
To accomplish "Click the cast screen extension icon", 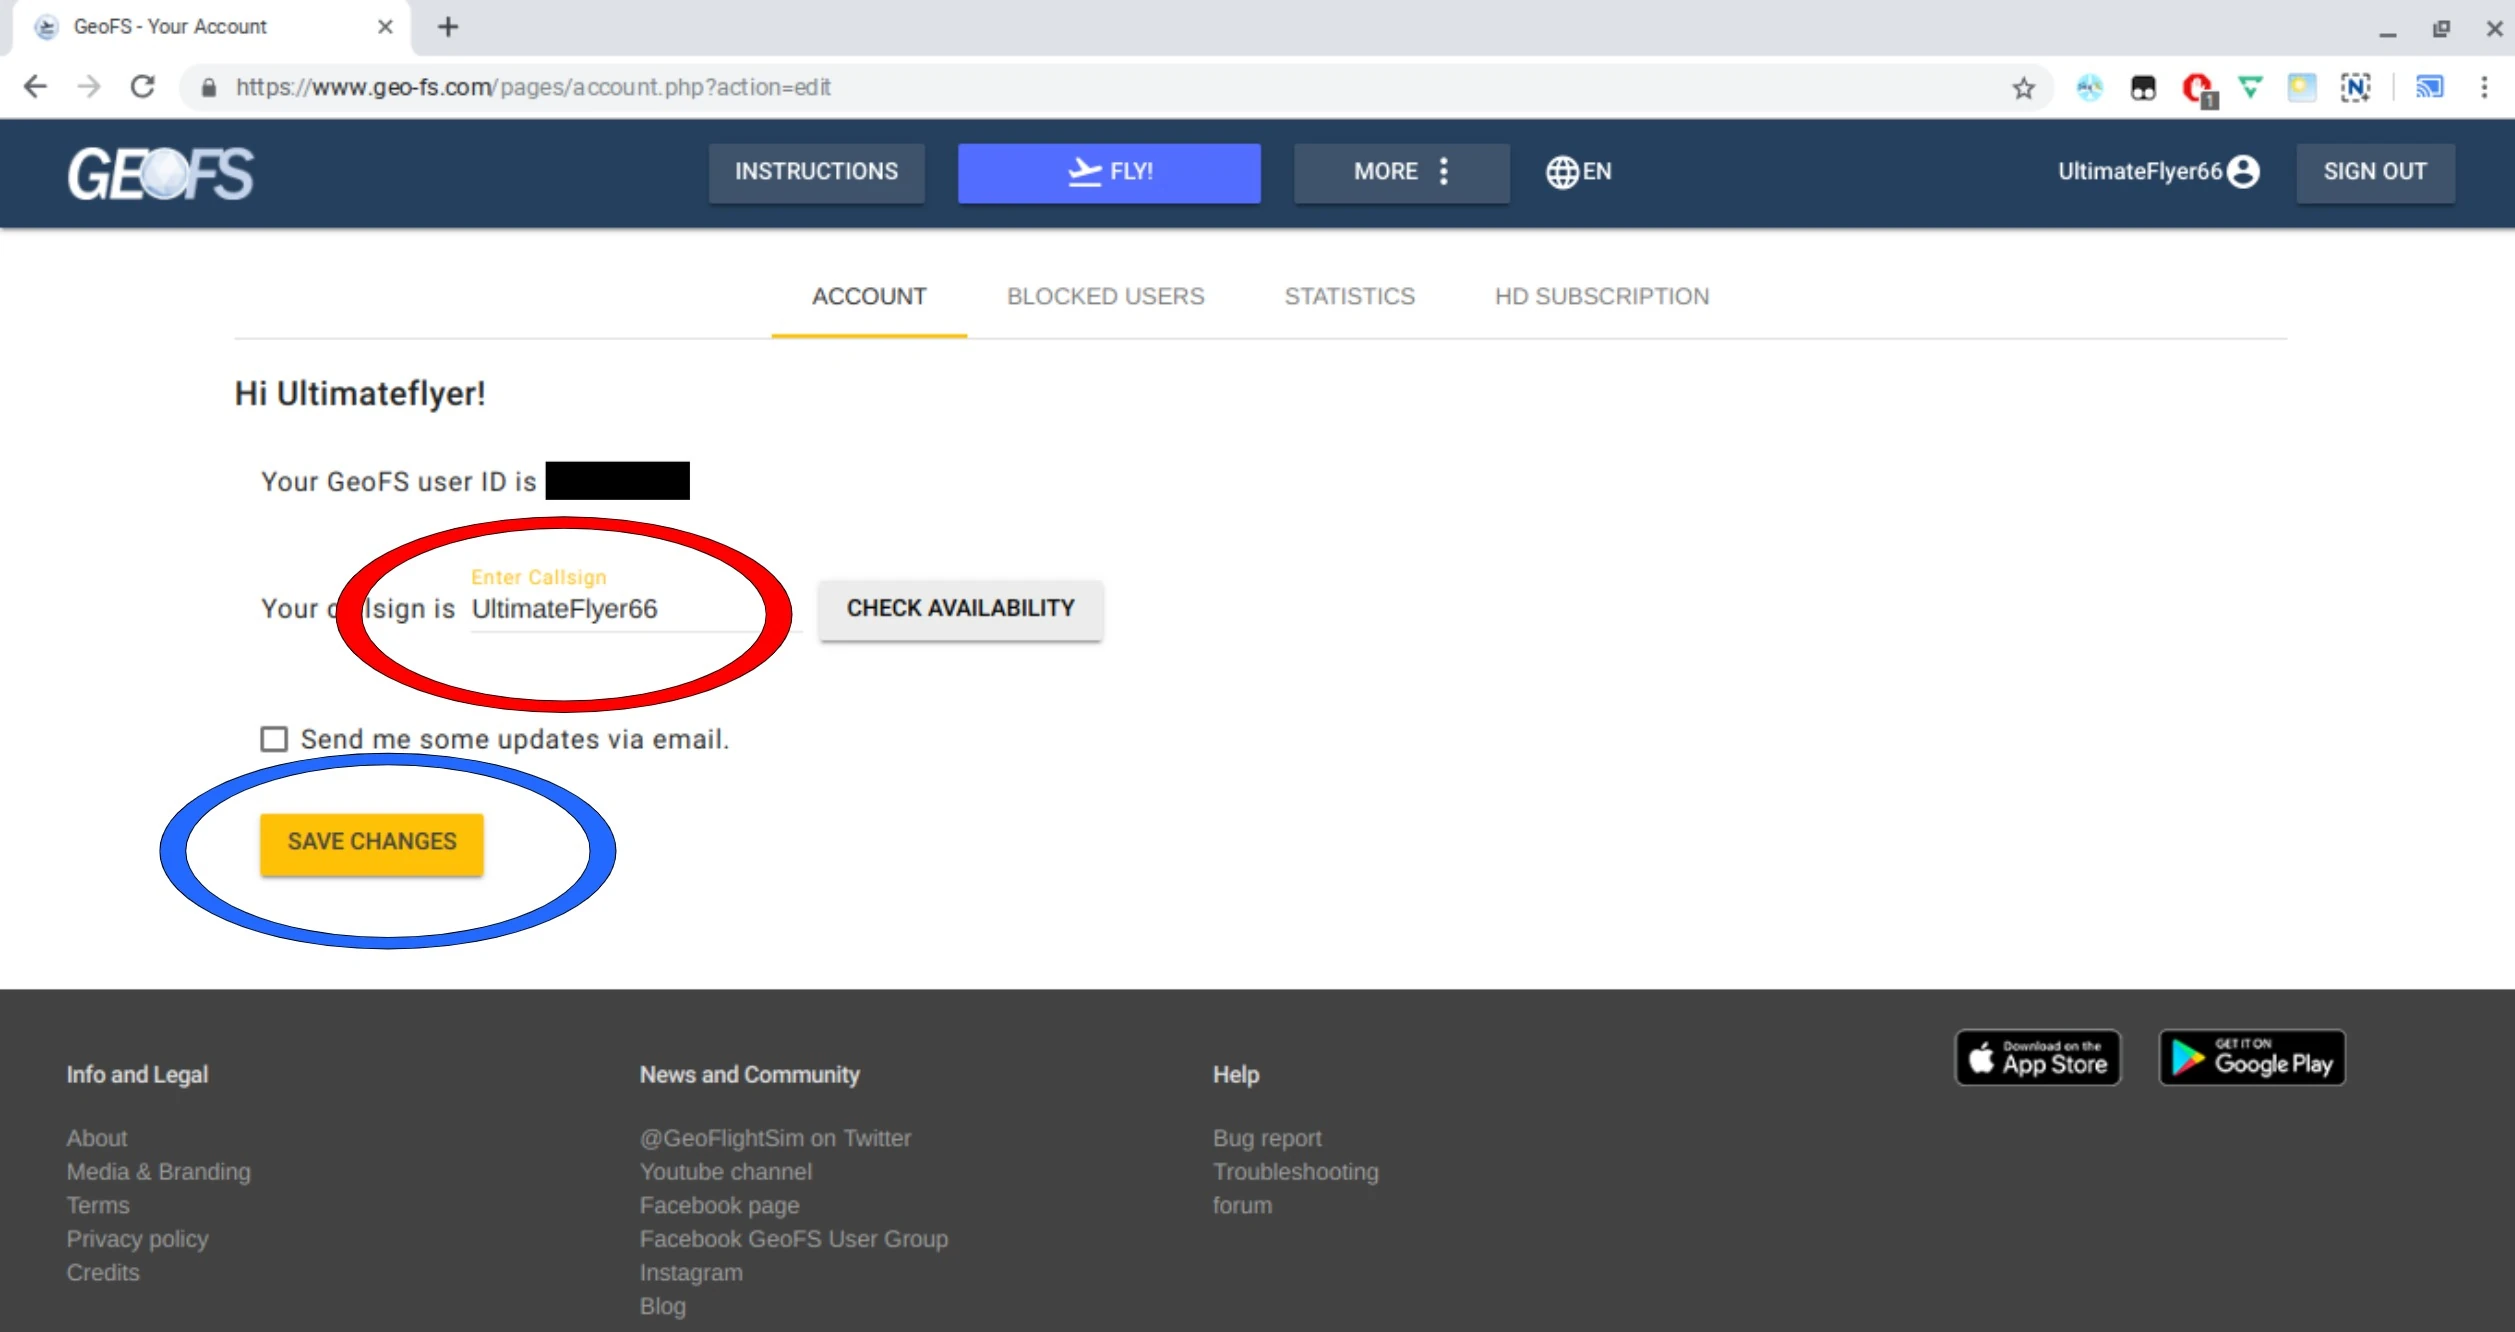I will click(2429, 88).
